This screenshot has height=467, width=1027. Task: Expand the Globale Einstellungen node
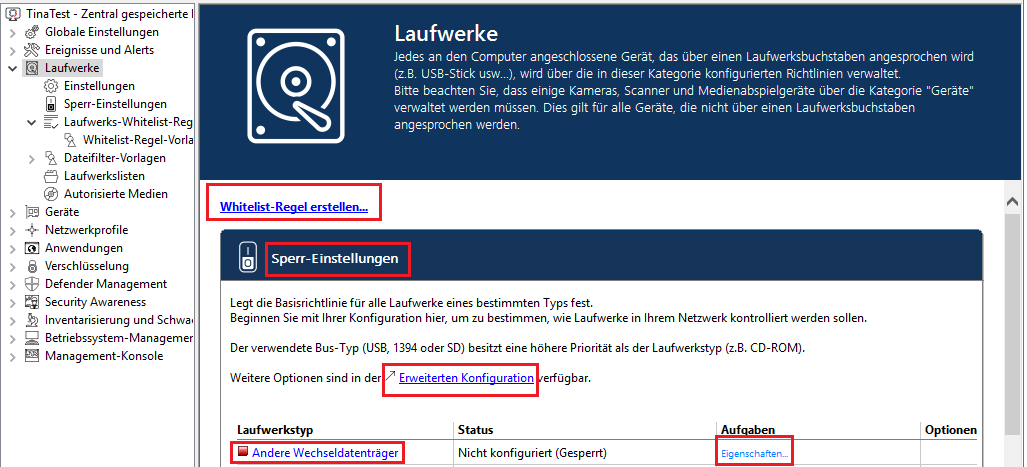click(x=13, y=32)
